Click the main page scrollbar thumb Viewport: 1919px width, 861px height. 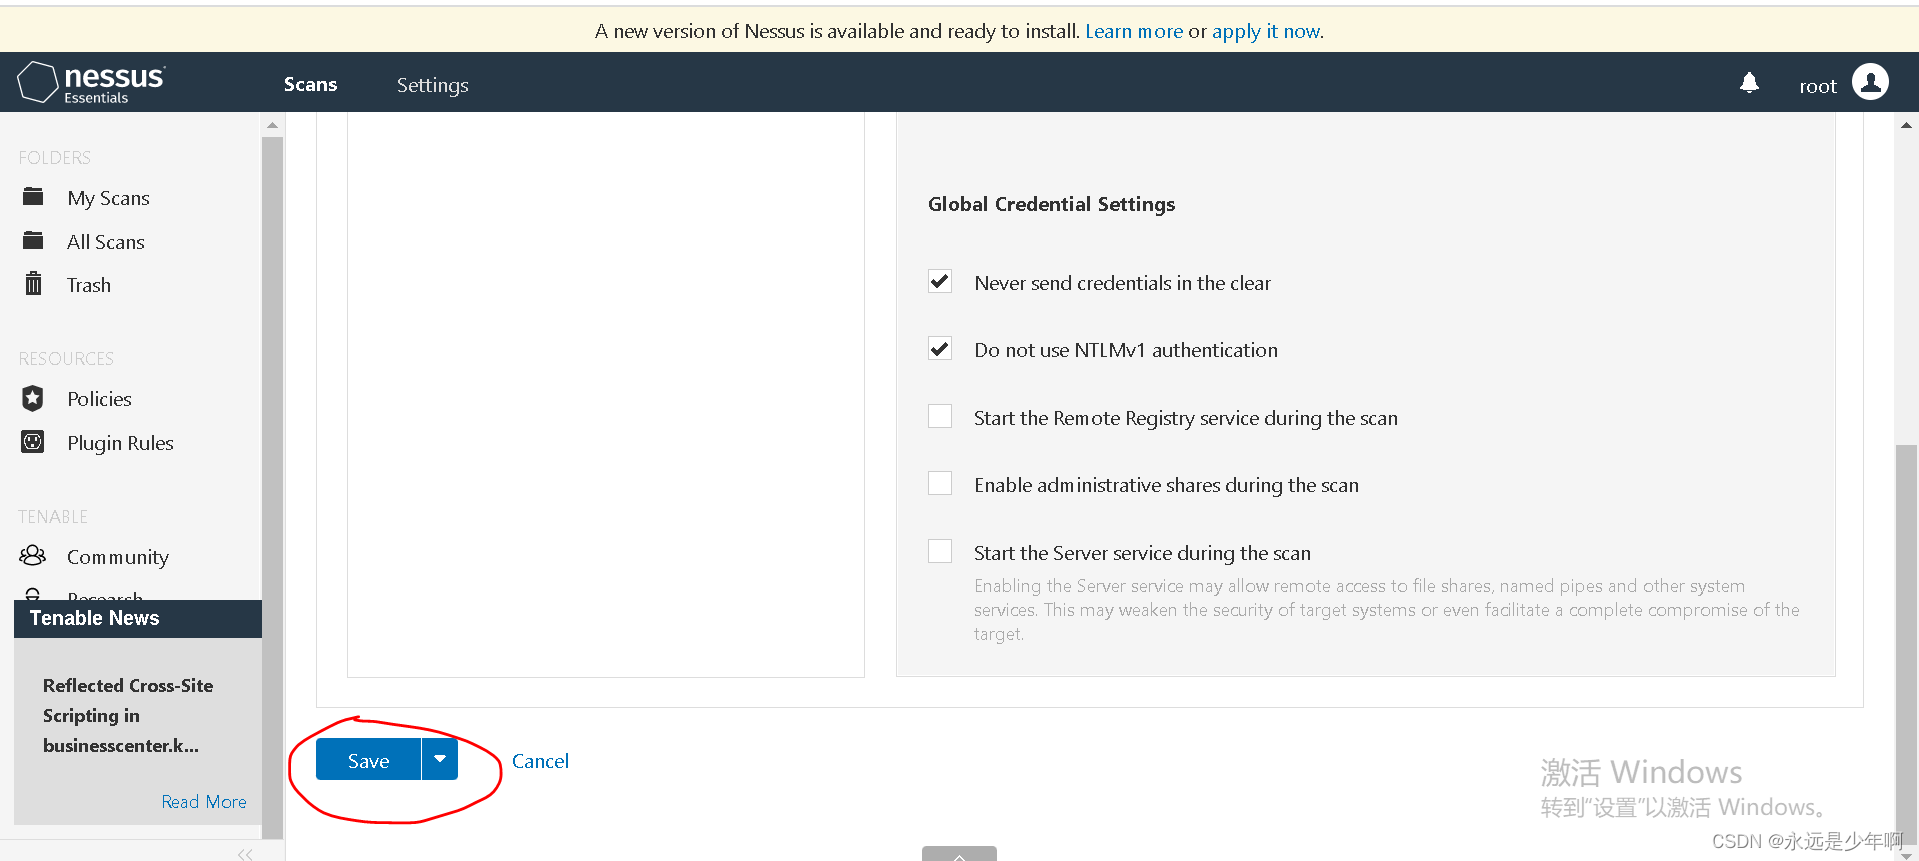[1906, 645]
